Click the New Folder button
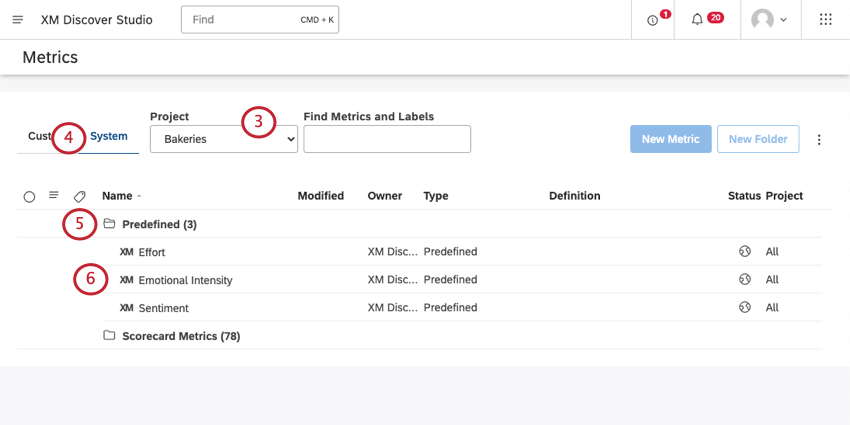This screenshot has width=850, height=425. [758, 139]
